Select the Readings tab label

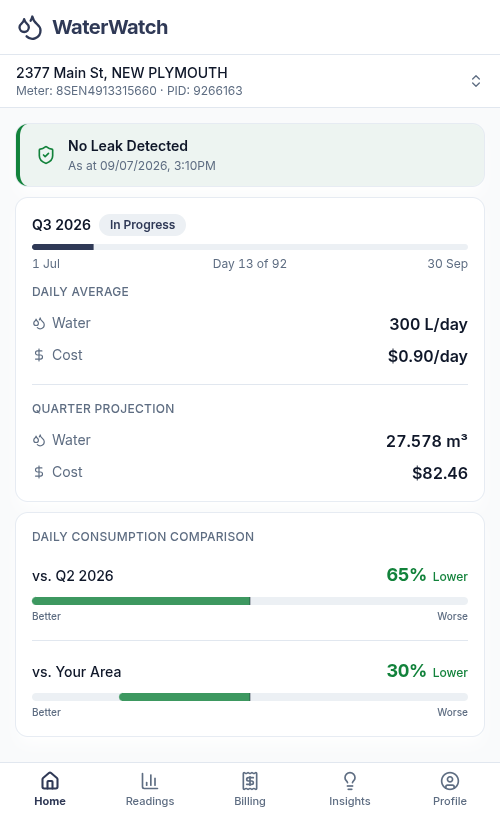coord(150,801)
